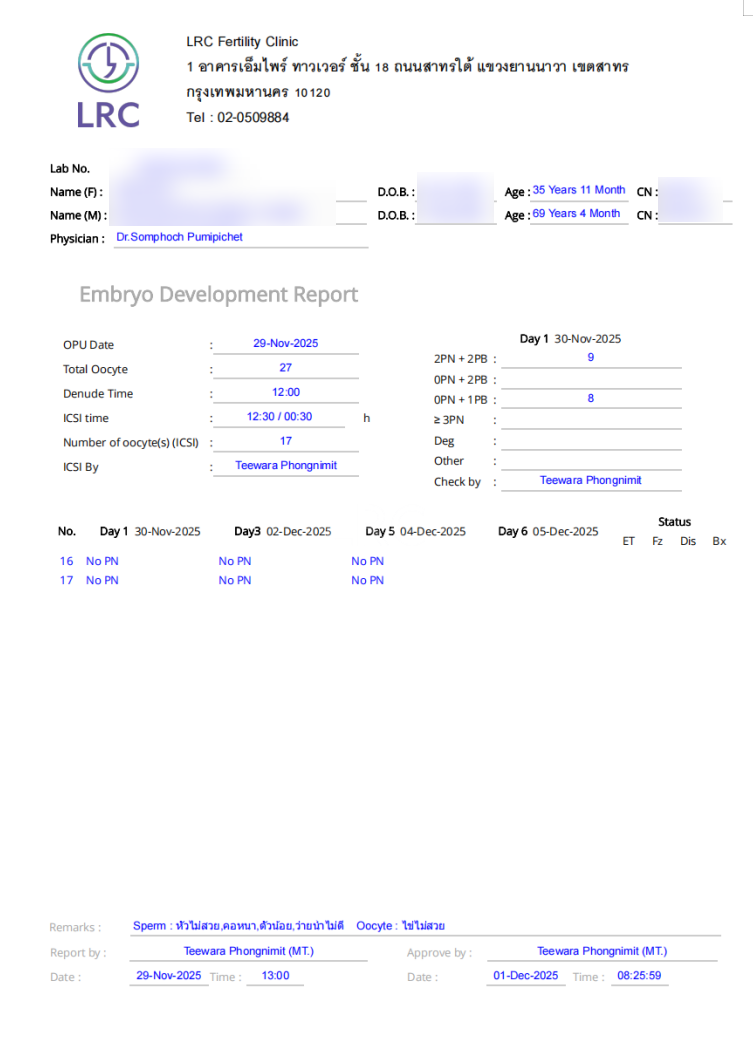Click the Denude Time field 12:00

coord(285,392)
